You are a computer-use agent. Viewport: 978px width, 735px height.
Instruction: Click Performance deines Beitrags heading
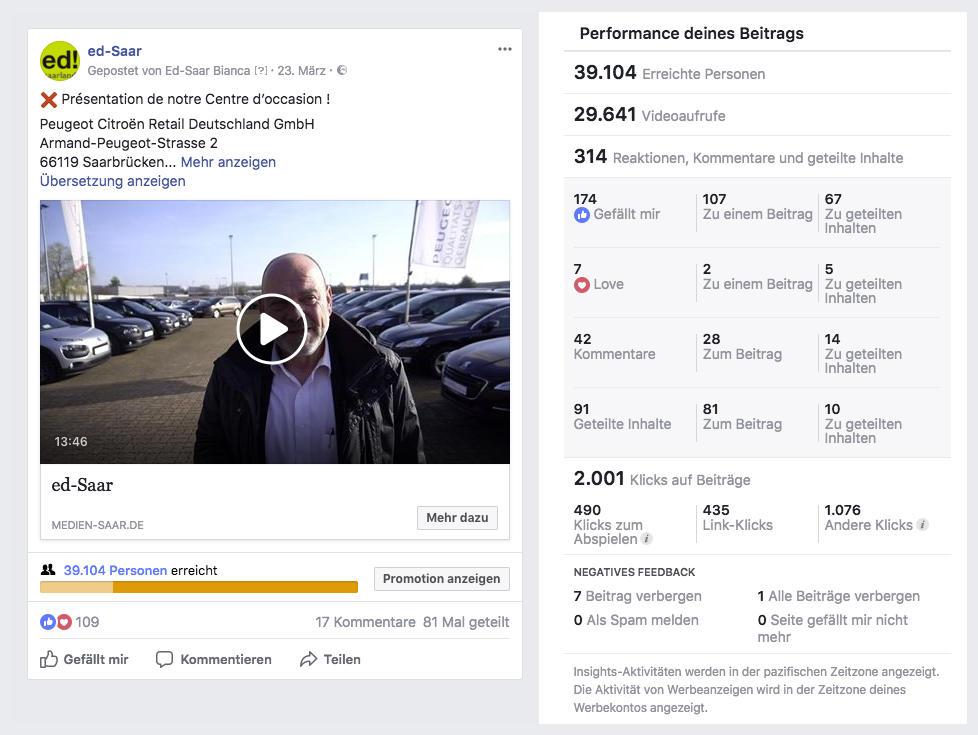692,33
